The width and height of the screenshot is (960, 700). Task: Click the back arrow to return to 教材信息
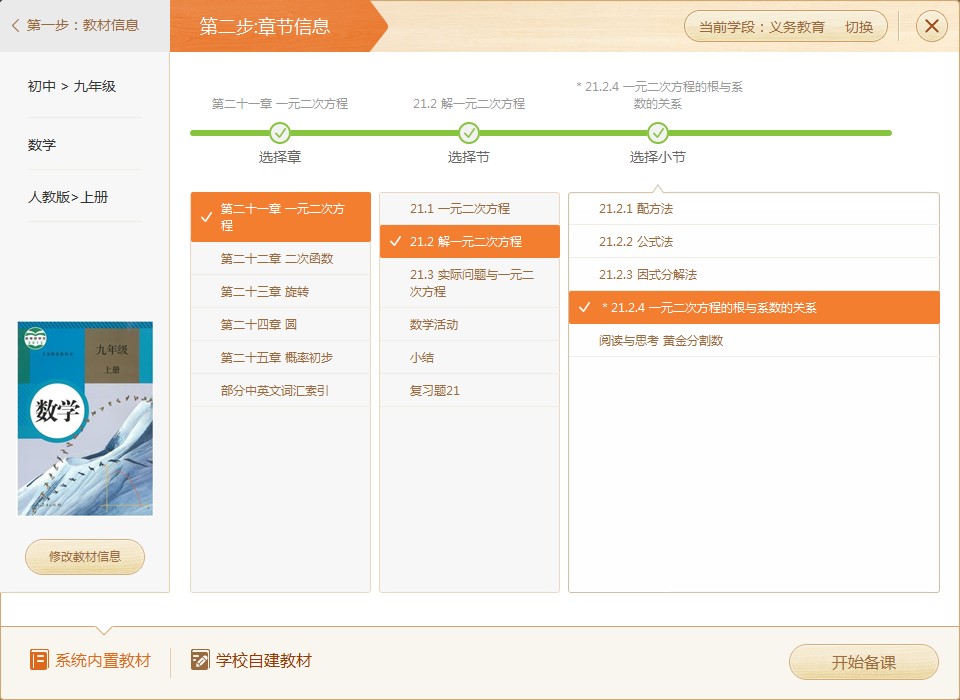[14, 27]
